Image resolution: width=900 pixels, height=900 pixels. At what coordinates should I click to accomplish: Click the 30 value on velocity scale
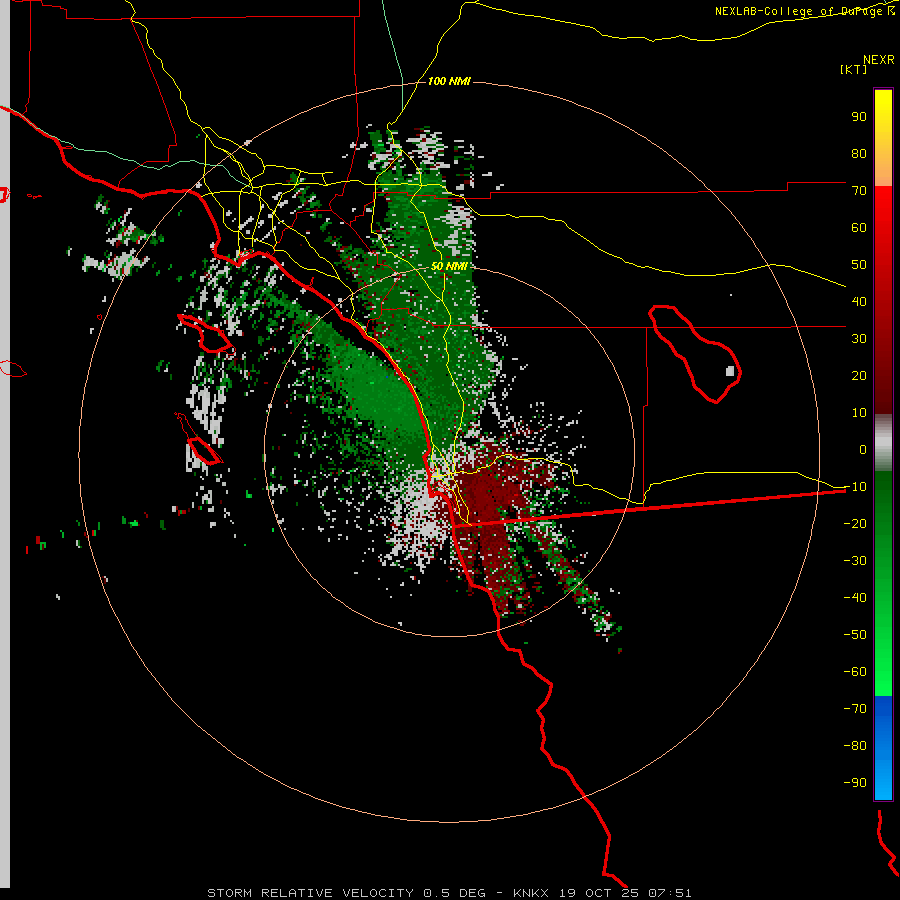[x=859, y=339]
